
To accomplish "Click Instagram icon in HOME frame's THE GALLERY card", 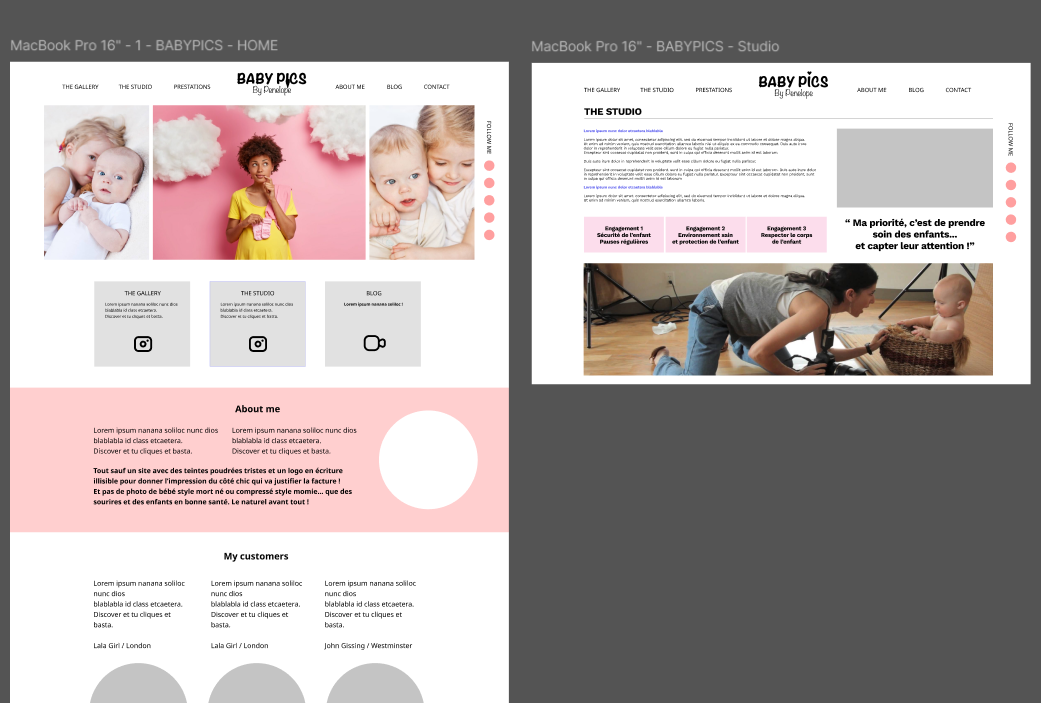I will click(143, 344).
